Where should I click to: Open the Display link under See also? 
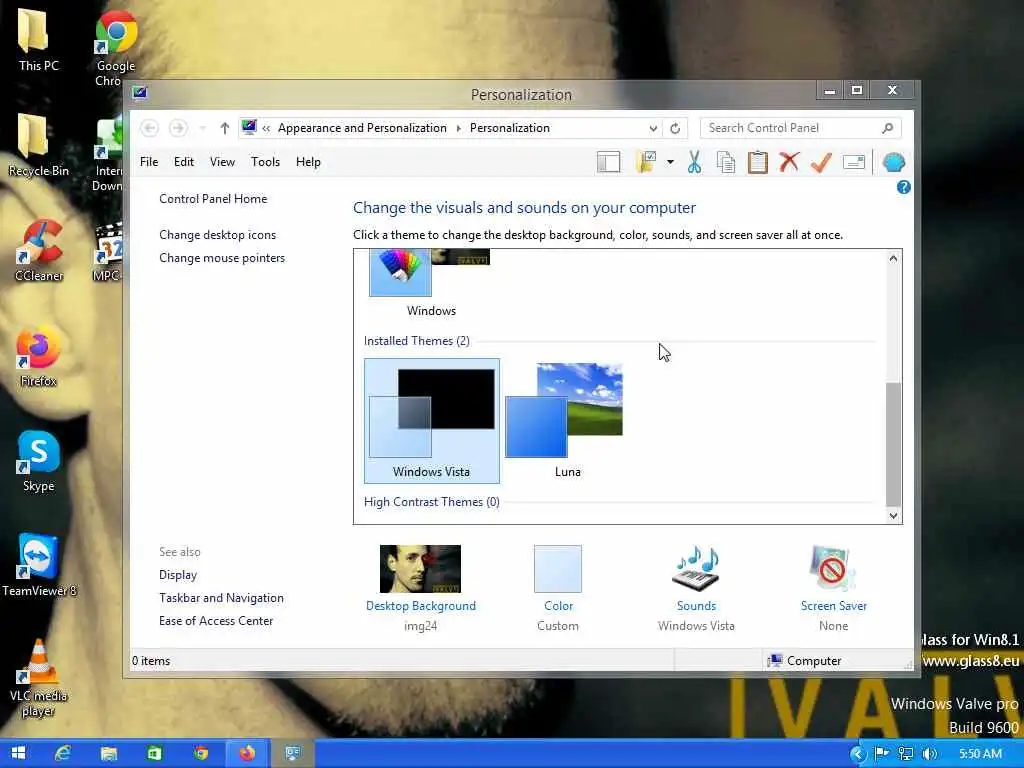coord(178,575)
